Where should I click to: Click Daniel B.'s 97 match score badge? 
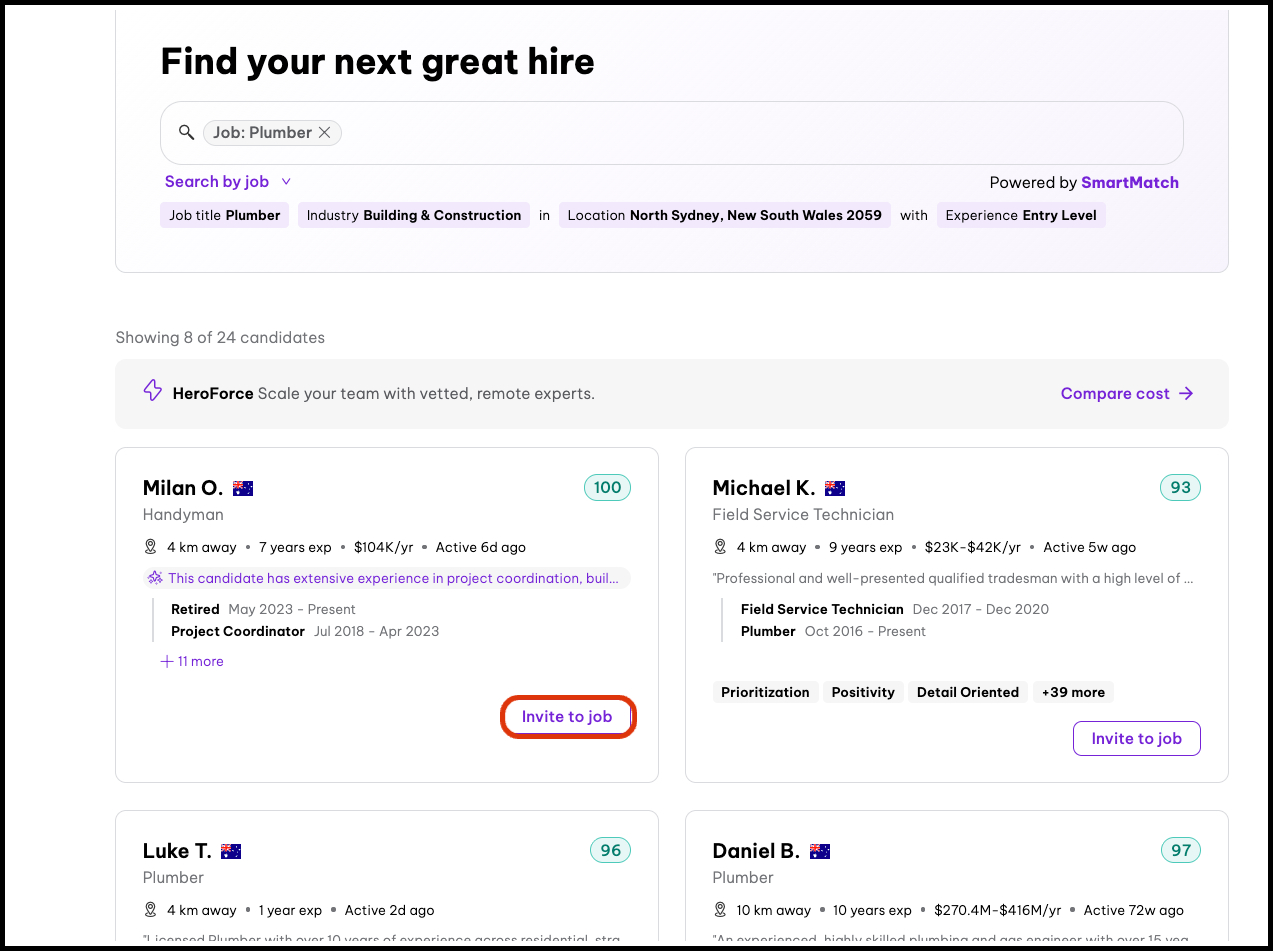[x=1180, y=851]
